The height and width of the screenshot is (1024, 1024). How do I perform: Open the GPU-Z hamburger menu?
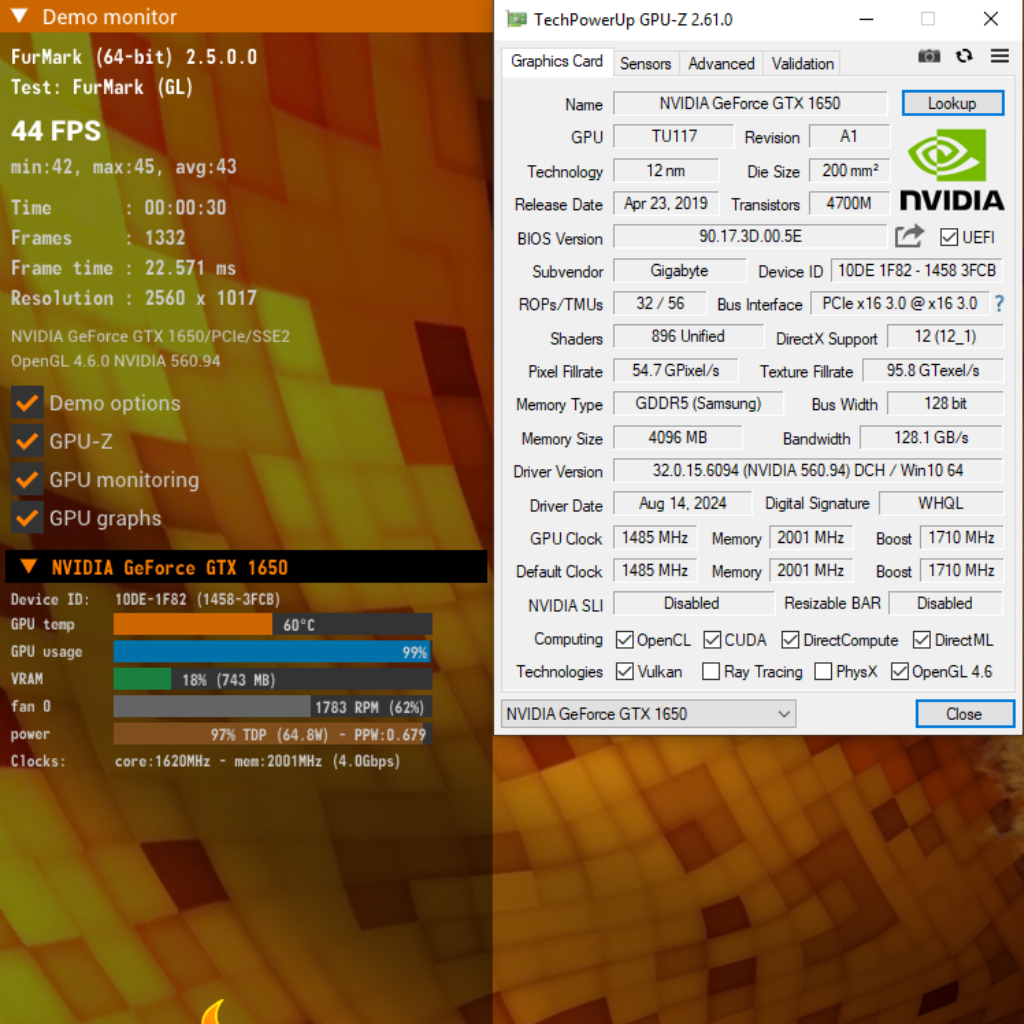pos(999,56)
